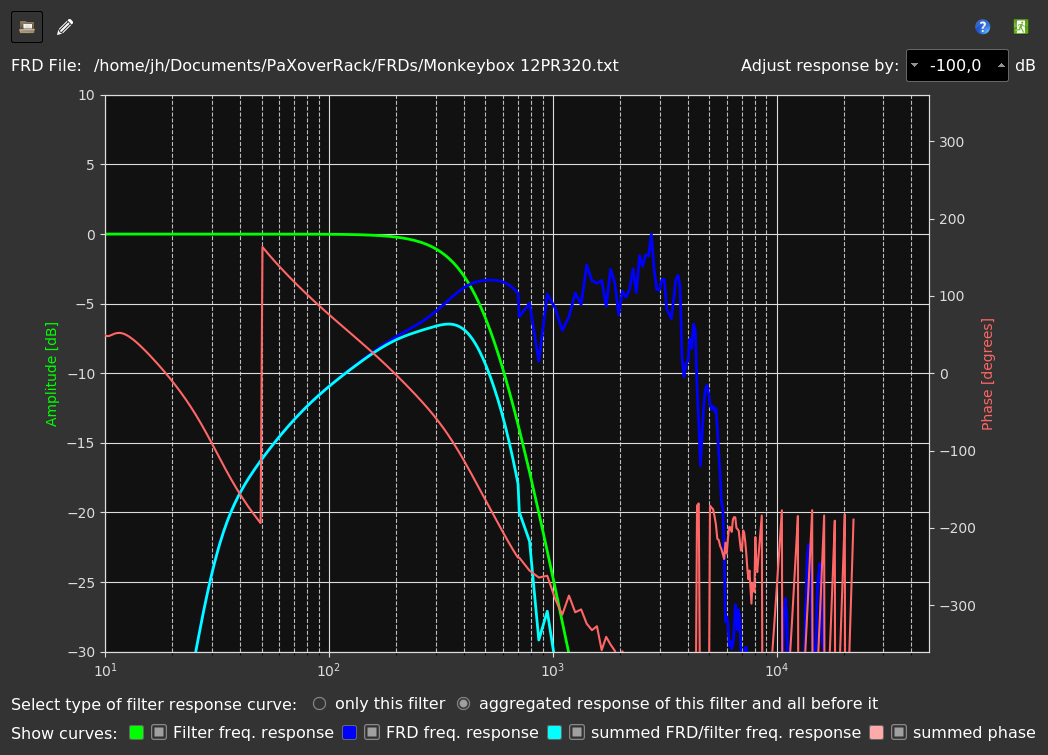Toggle the summed phase checkbox
The image size is (1048, 755).
(x=898, y=732)
